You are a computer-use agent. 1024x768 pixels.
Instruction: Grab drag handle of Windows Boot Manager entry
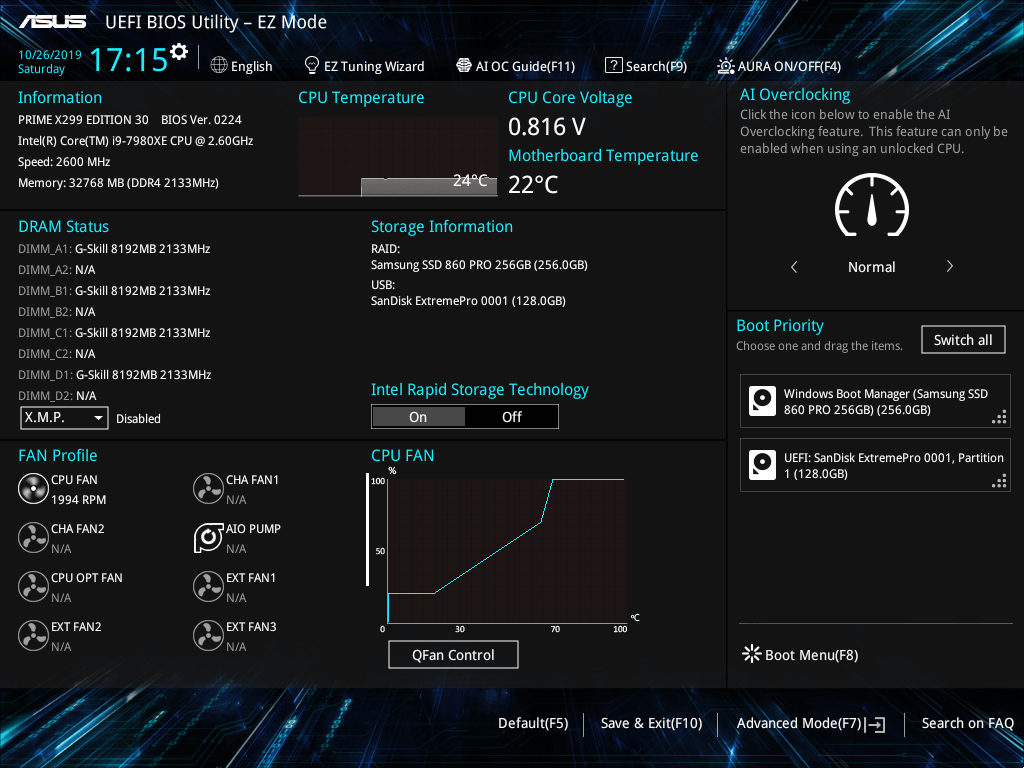tap(999, 417)
